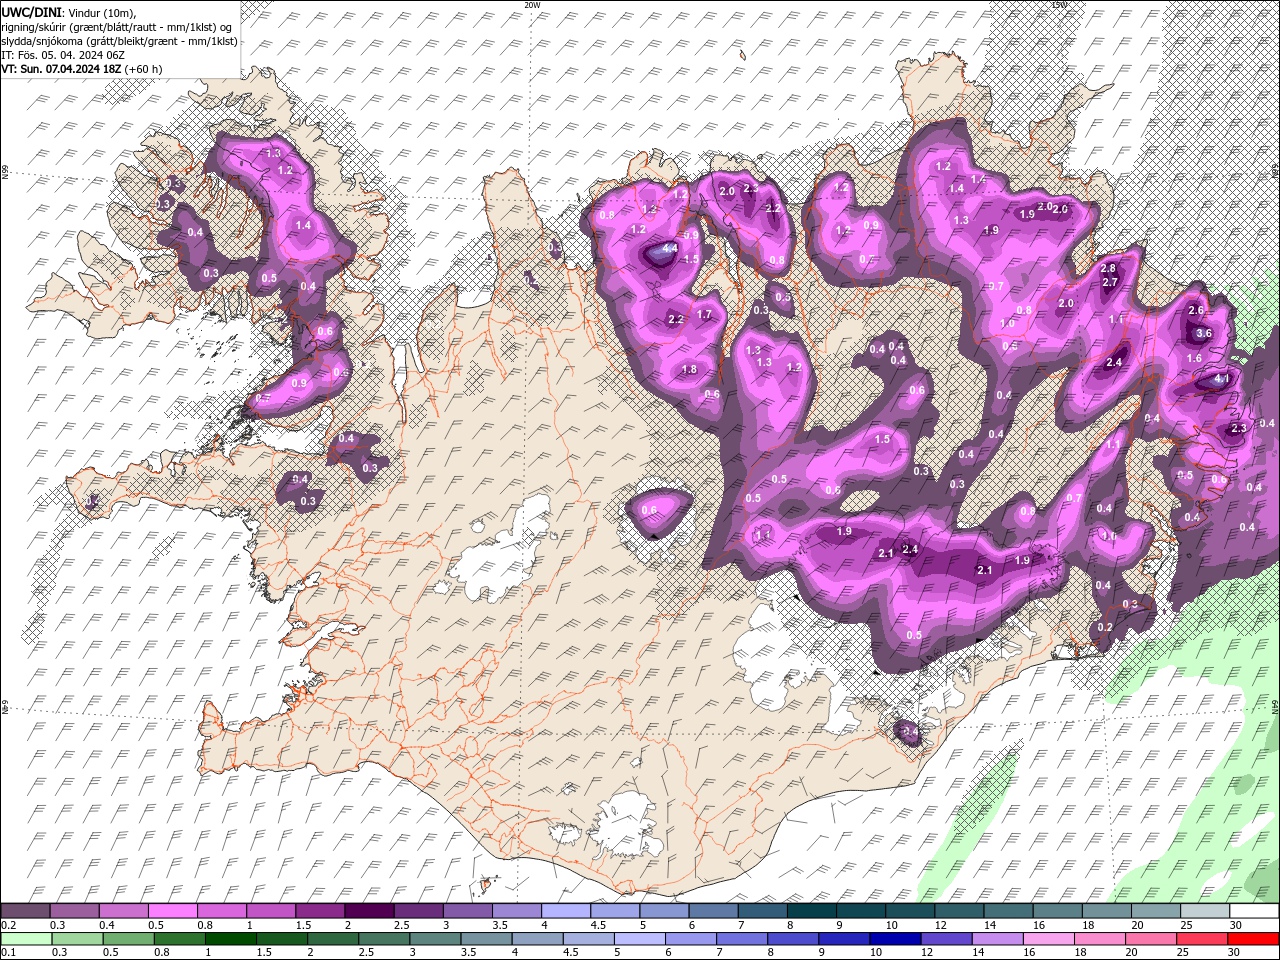Pick the pale gray swatch starting at 25 in upper legend row
The width and height of the screenshot is (1280, 960).
pyautogui.click(x=1206, y=911)
